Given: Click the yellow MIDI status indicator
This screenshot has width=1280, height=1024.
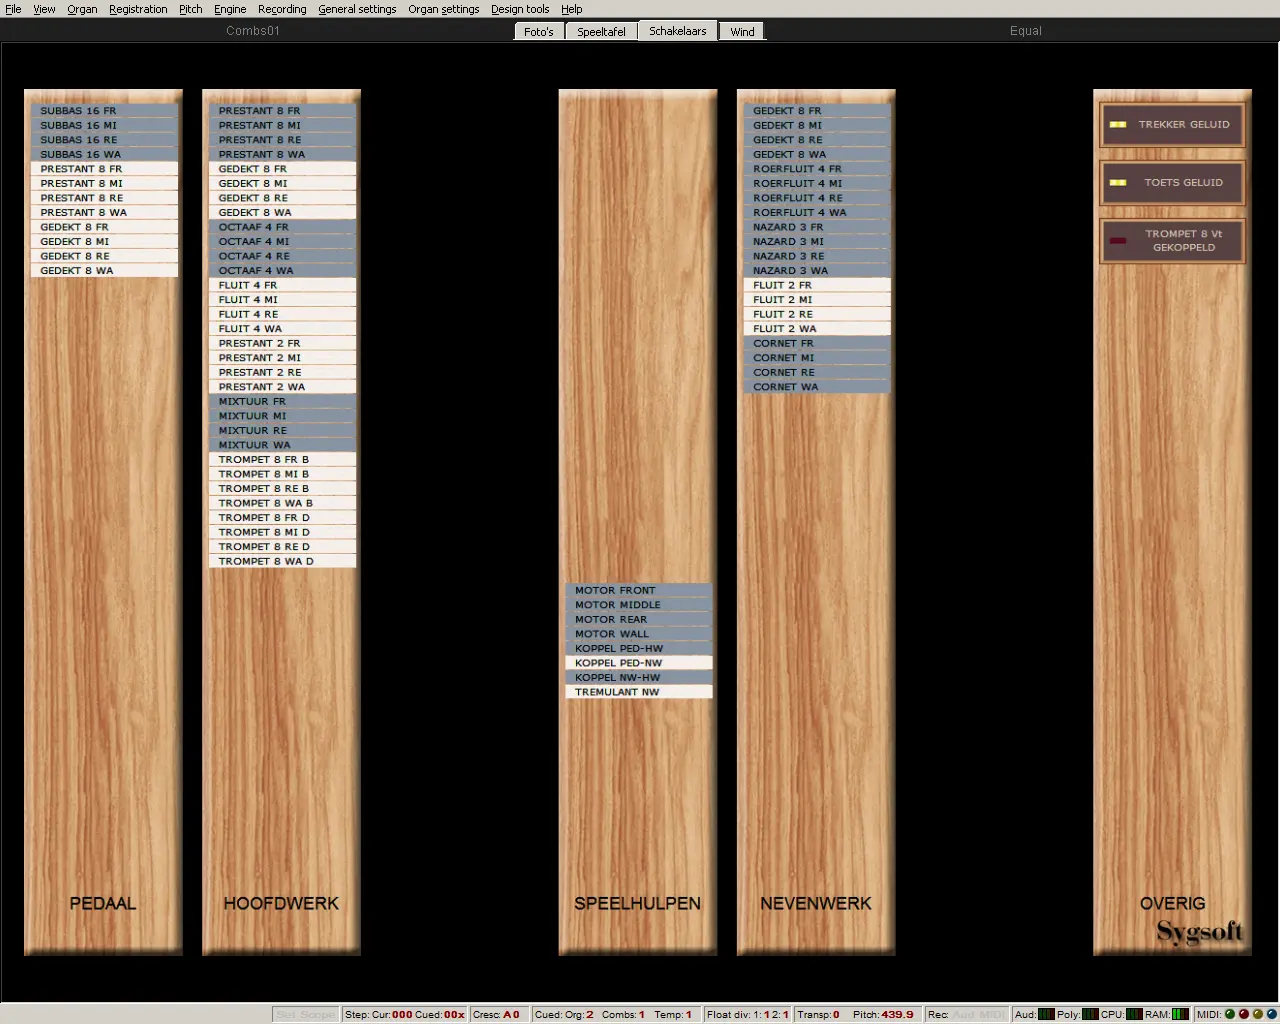Looking at the screenshot, I should click(1258, 1014).
